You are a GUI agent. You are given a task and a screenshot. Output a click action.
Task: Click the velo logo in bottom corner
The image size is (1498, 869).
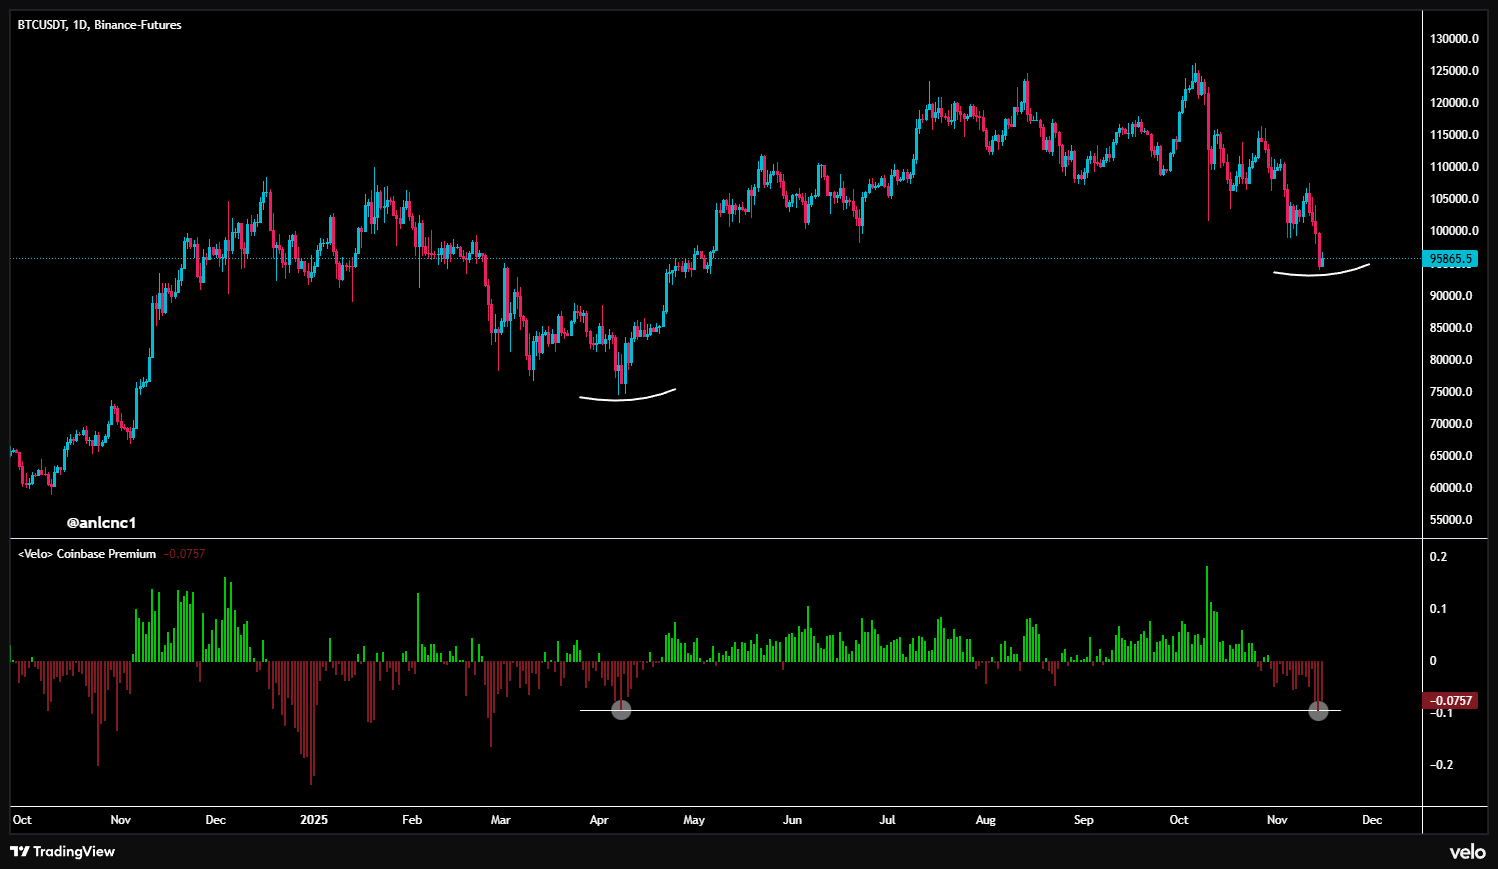point(1467,851)
